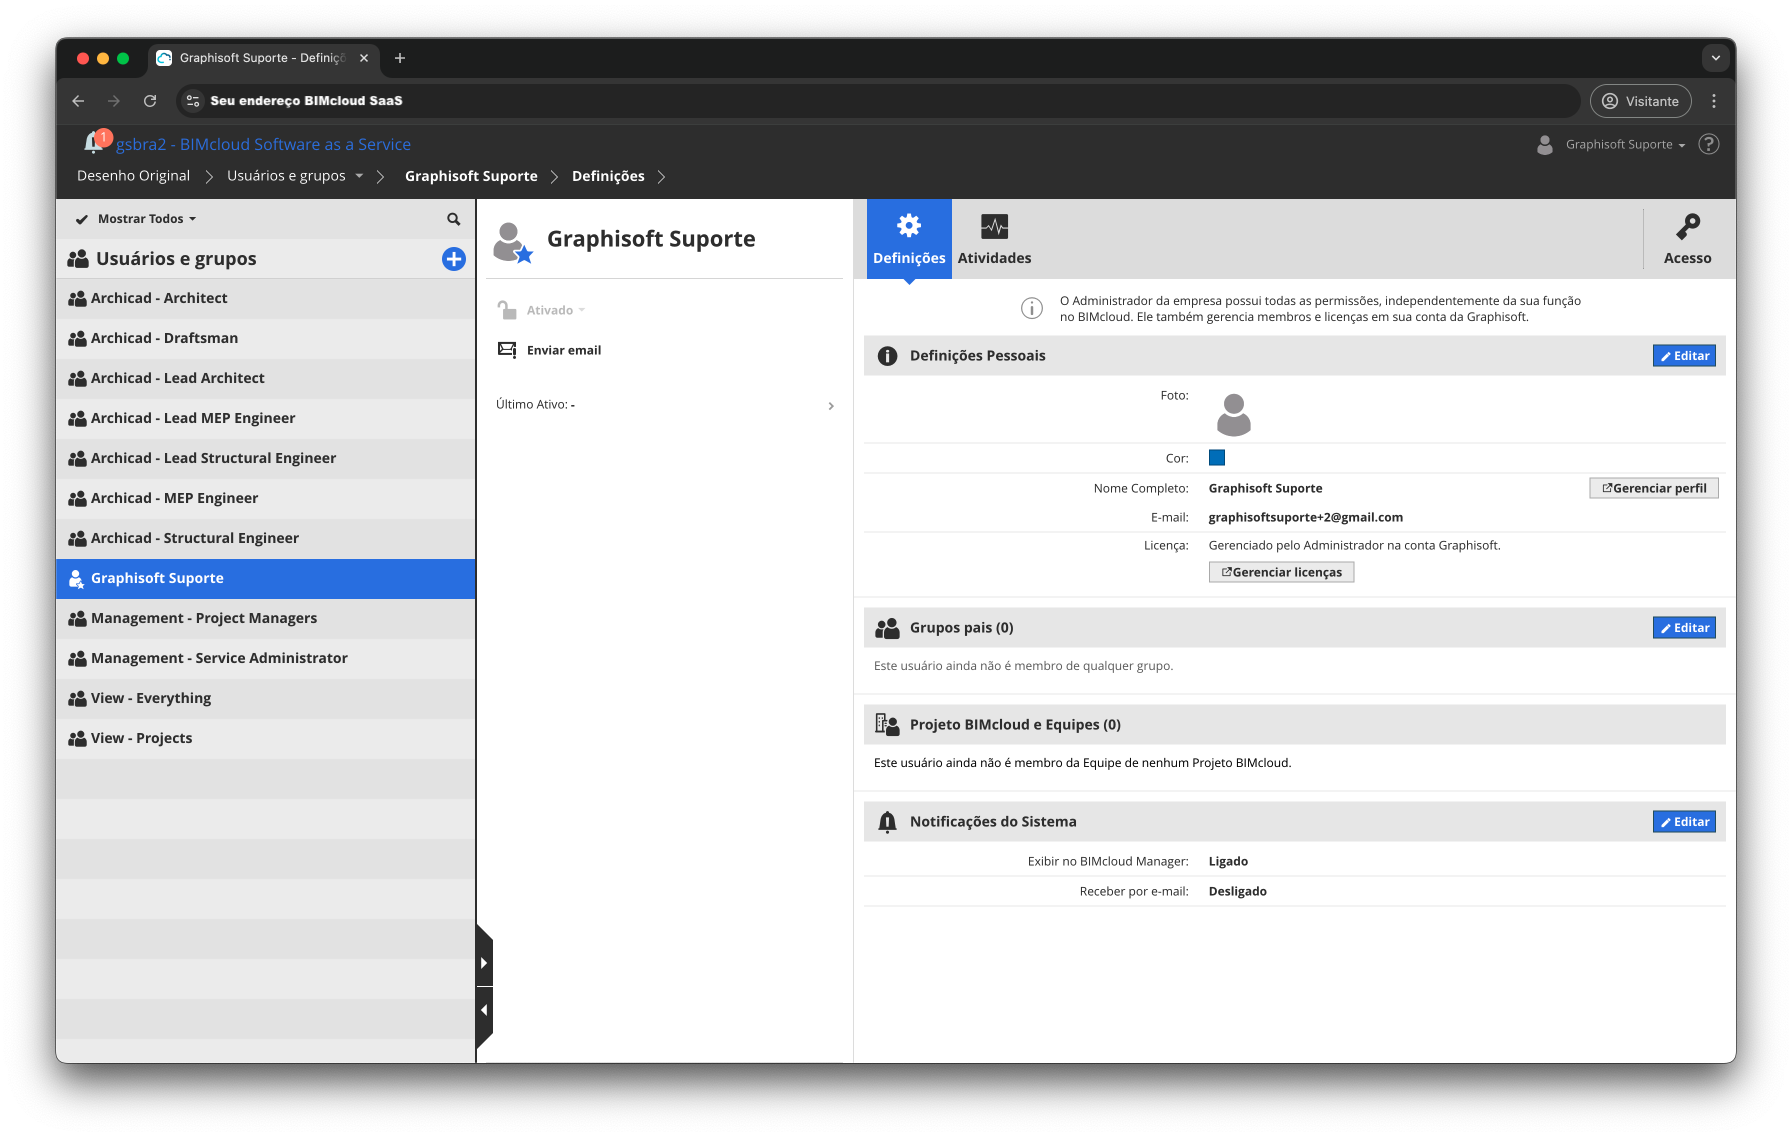Open the Graphisoft Suporte account dropdown
The width and height of the screenshot is (1792, 1137).
tap(1625, 145)
